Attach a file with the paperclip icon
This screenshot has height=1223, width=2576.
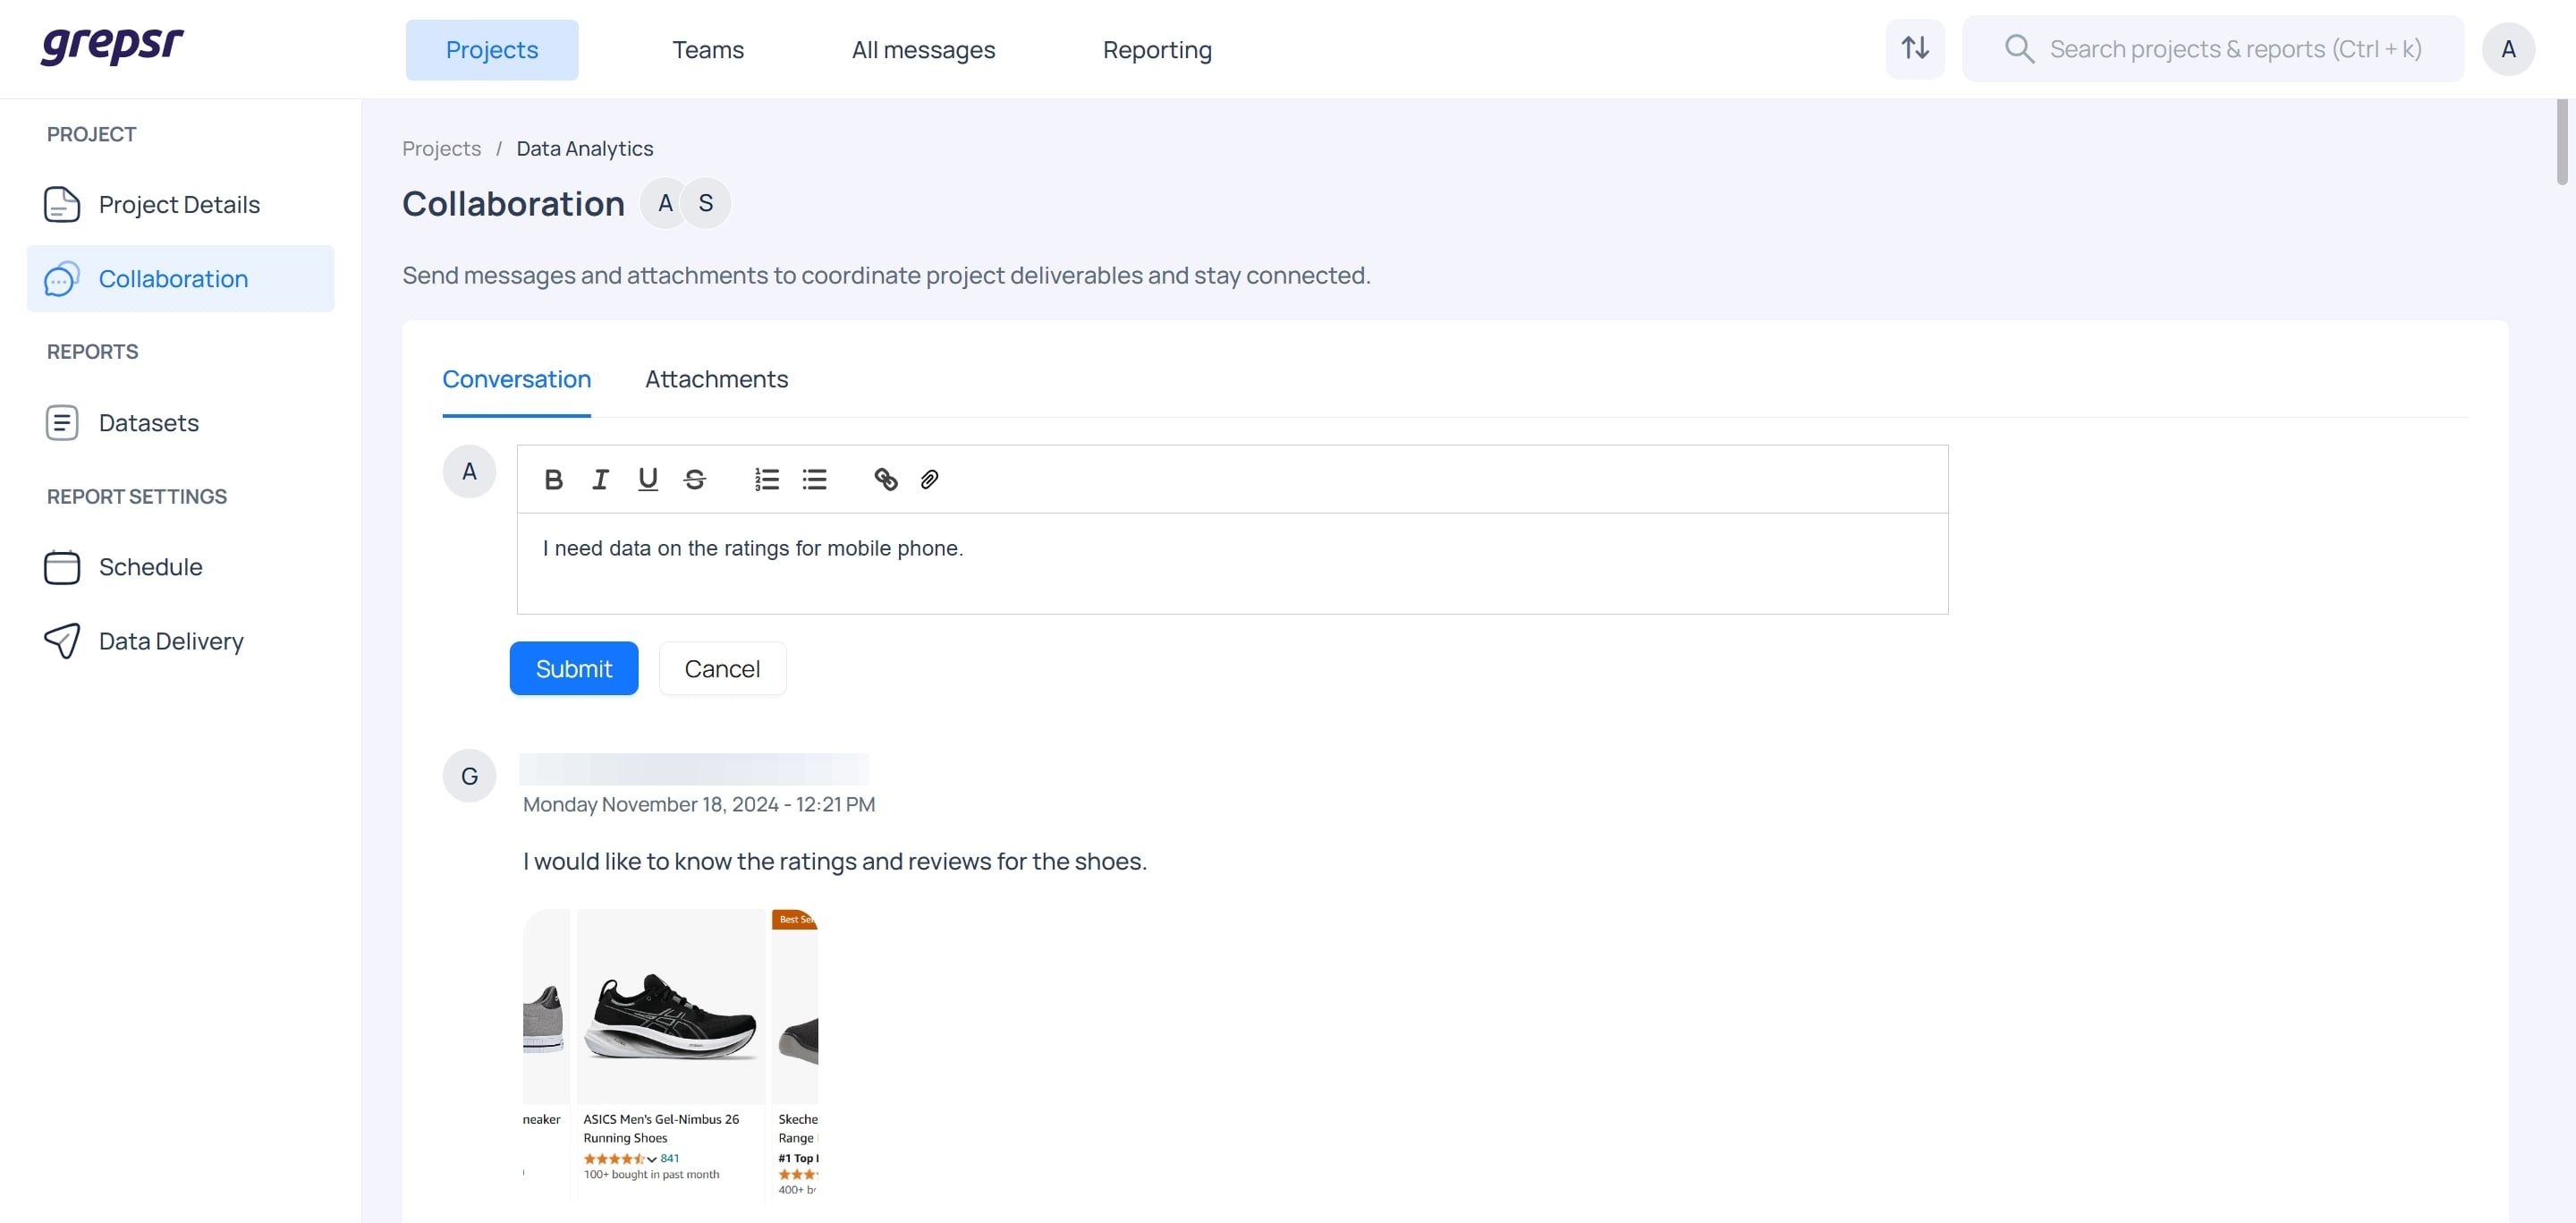pyautogui.click(x=930, y=480)
